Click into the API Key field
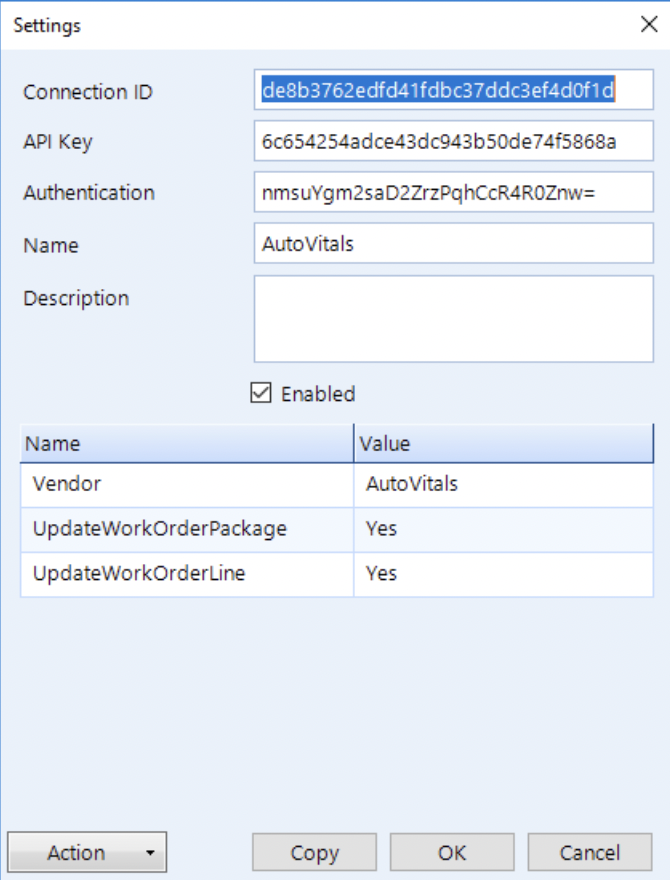Screen dimensions: 670x880 [x=450, y=141]
